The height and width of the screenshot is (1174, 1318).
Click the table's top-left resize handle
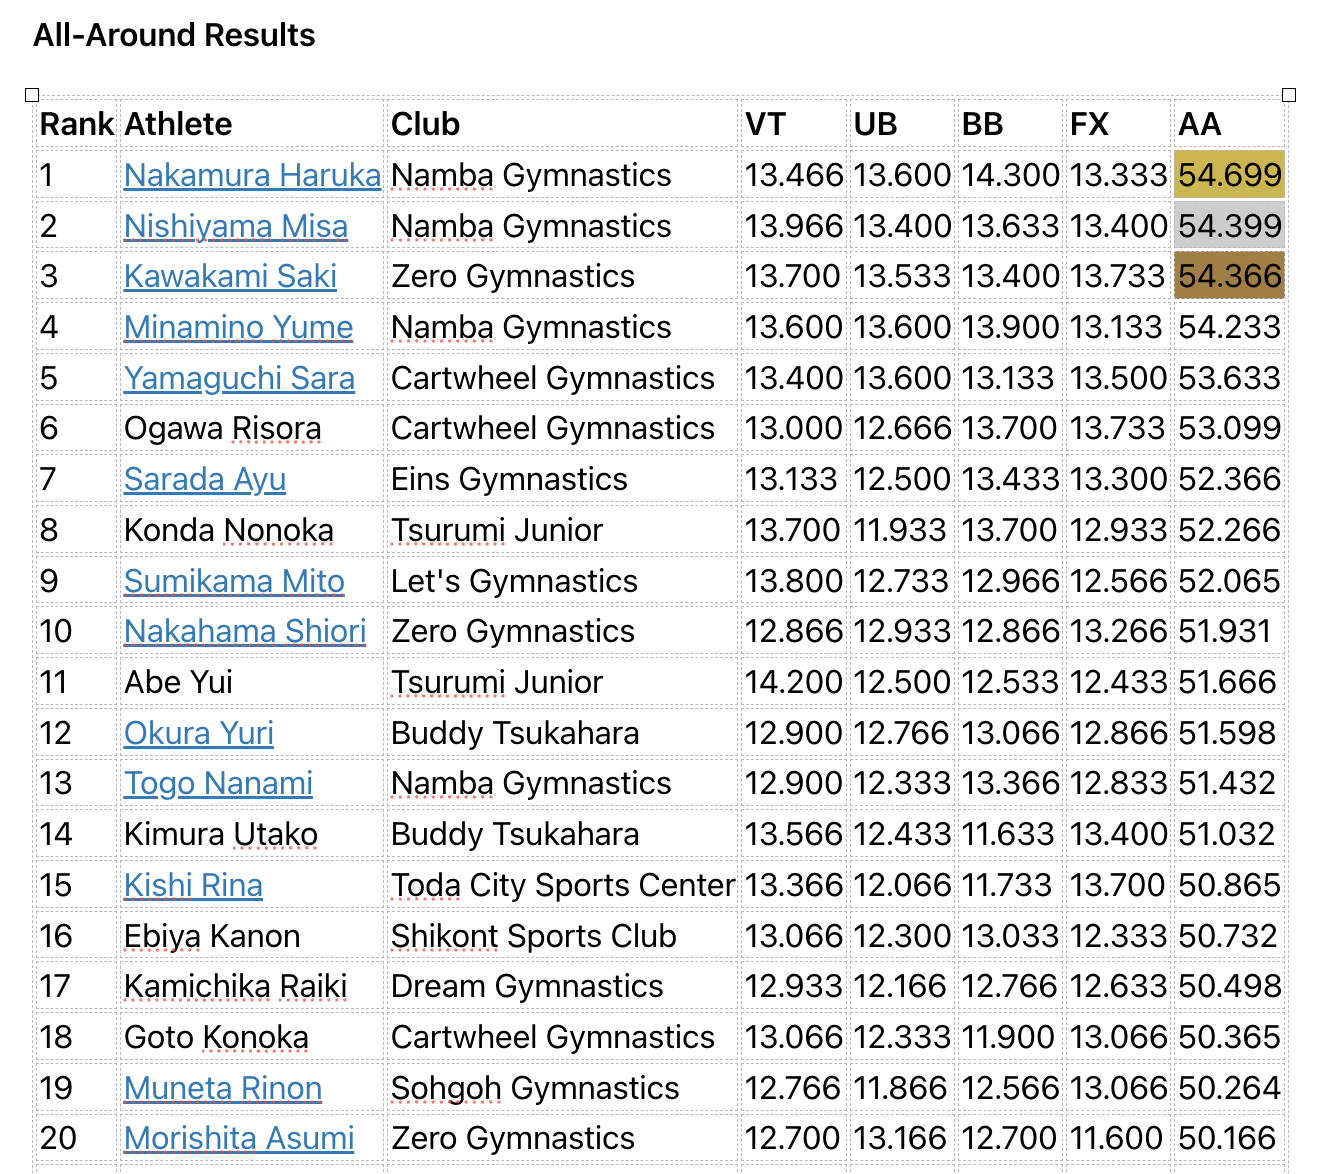[x=32, y=95]
